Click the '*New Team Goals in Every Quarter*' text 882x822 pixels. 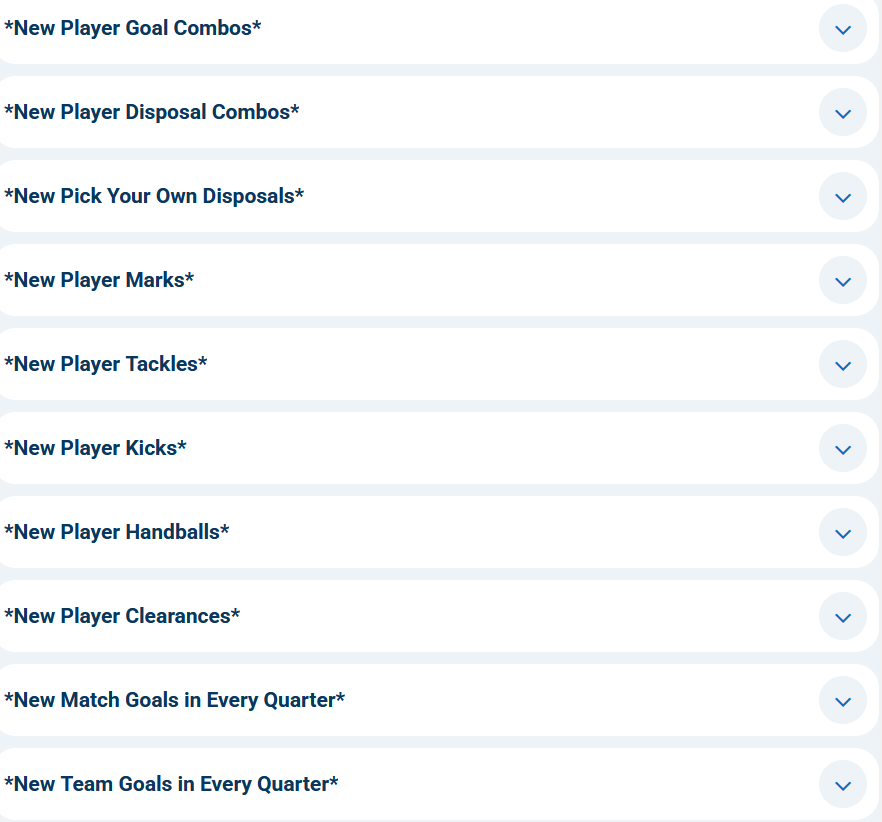coord(171,784)
